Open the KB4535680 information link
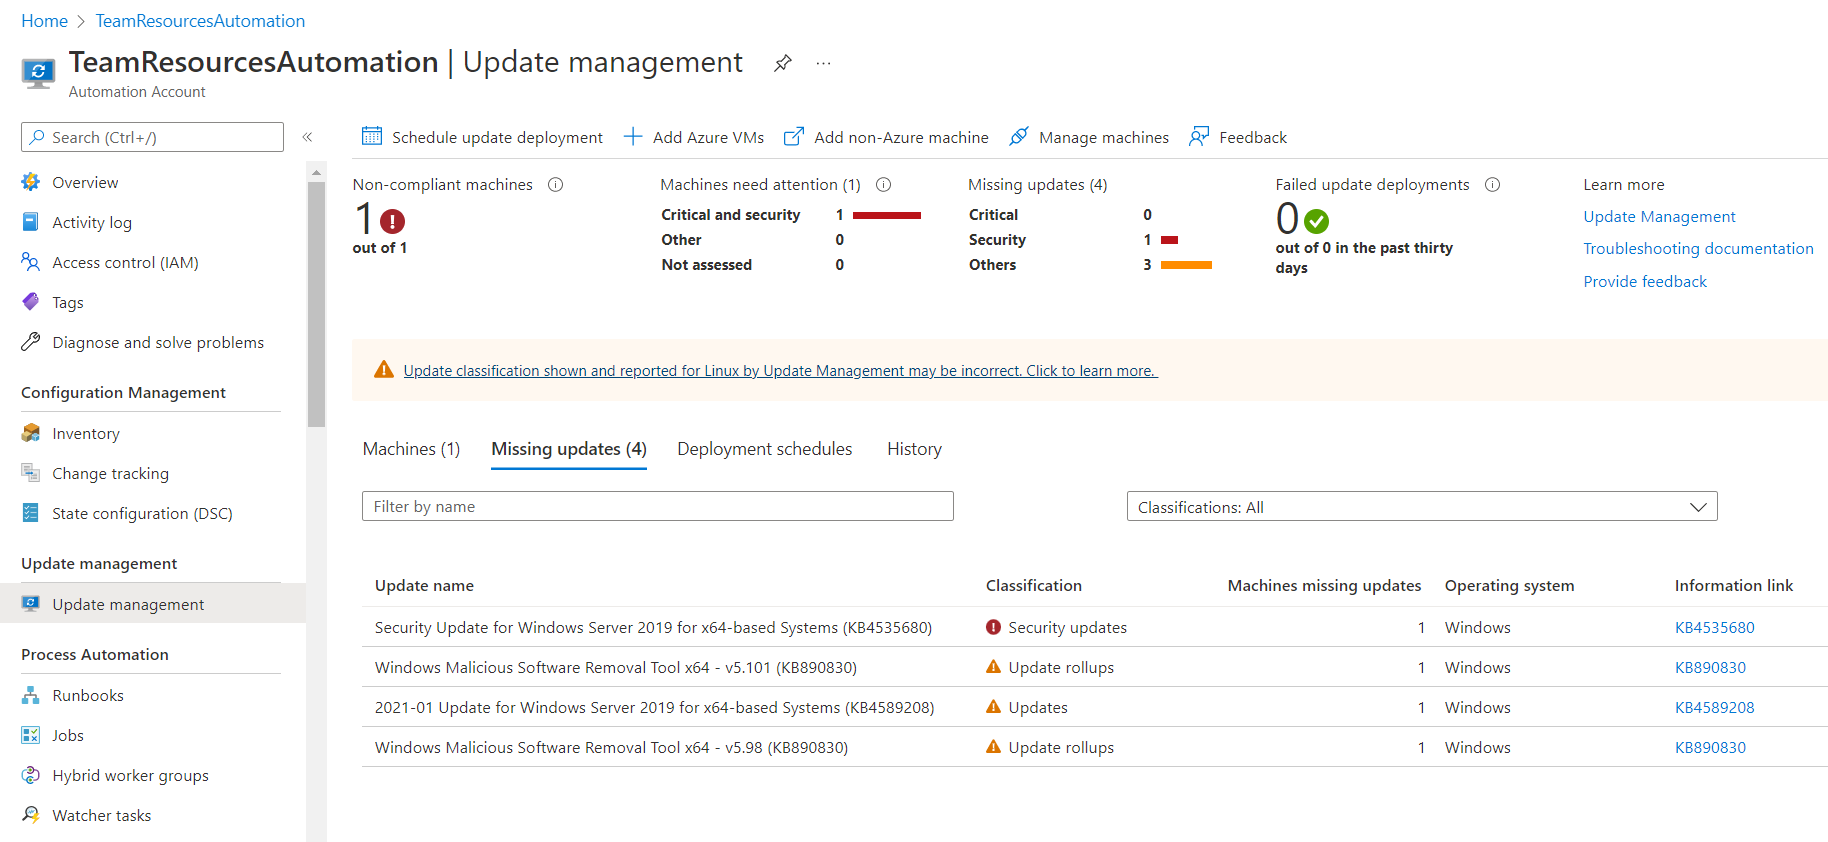 coord(1714,628)
